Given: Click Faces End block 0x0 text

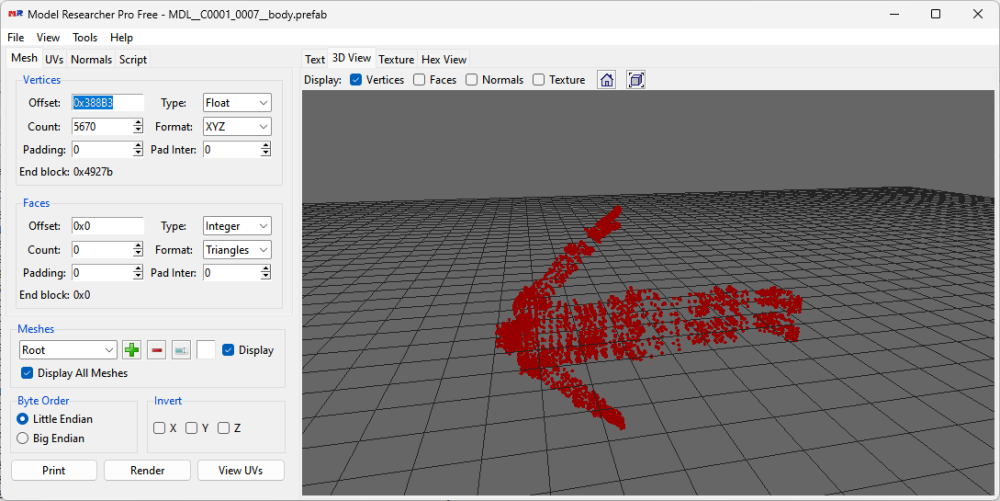Looking at the screenshot, I should 55,295.
